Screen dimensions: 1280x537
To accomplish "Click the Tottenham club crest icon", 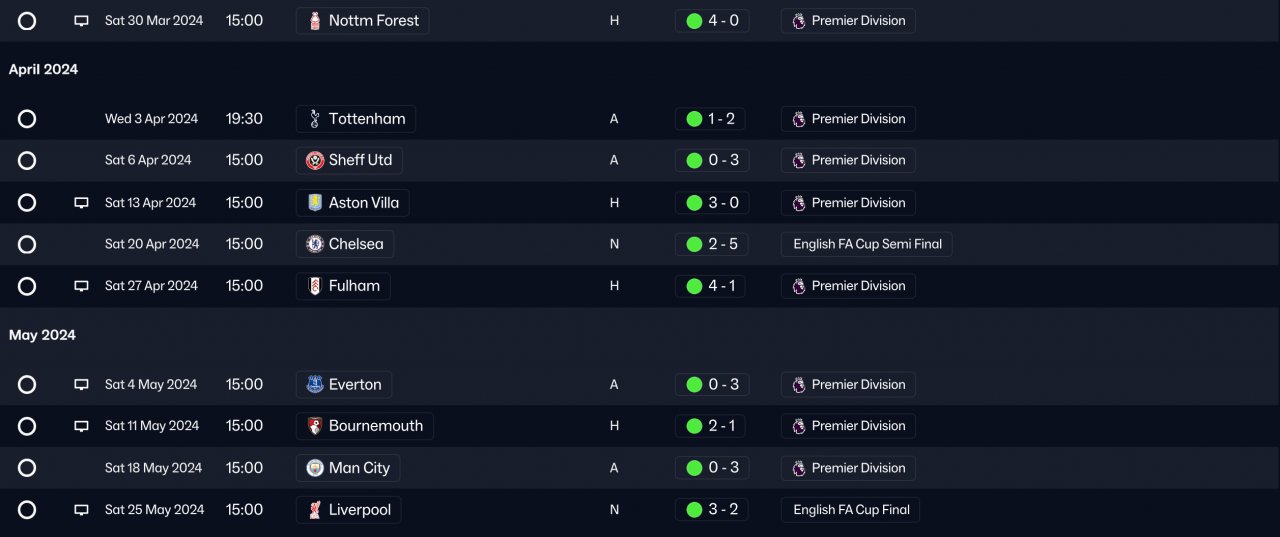I will (x=315, y=119).
